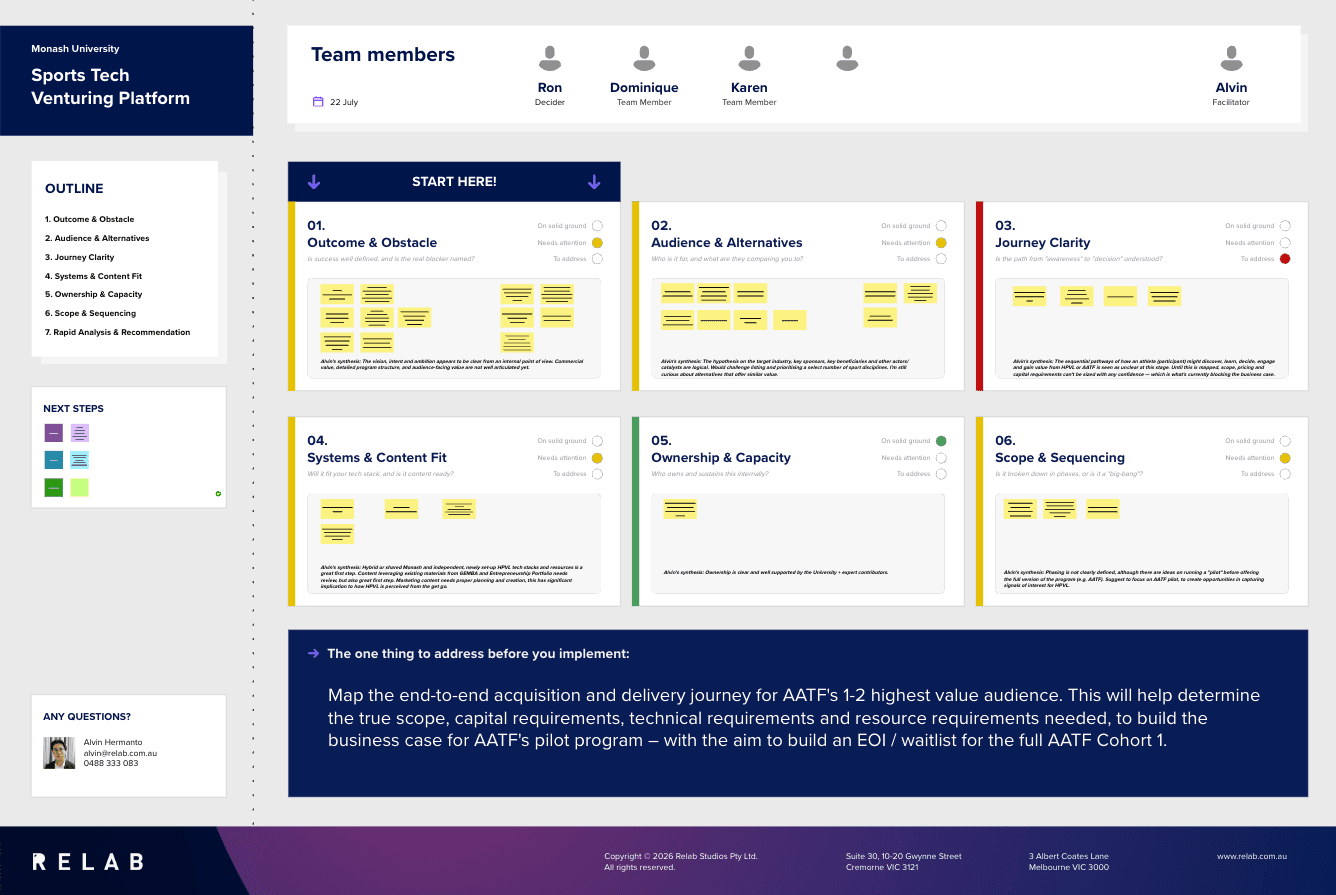Click the '3 Albert Coates Lane' address
The image size is (1336, 895).
click(1069, 856)
